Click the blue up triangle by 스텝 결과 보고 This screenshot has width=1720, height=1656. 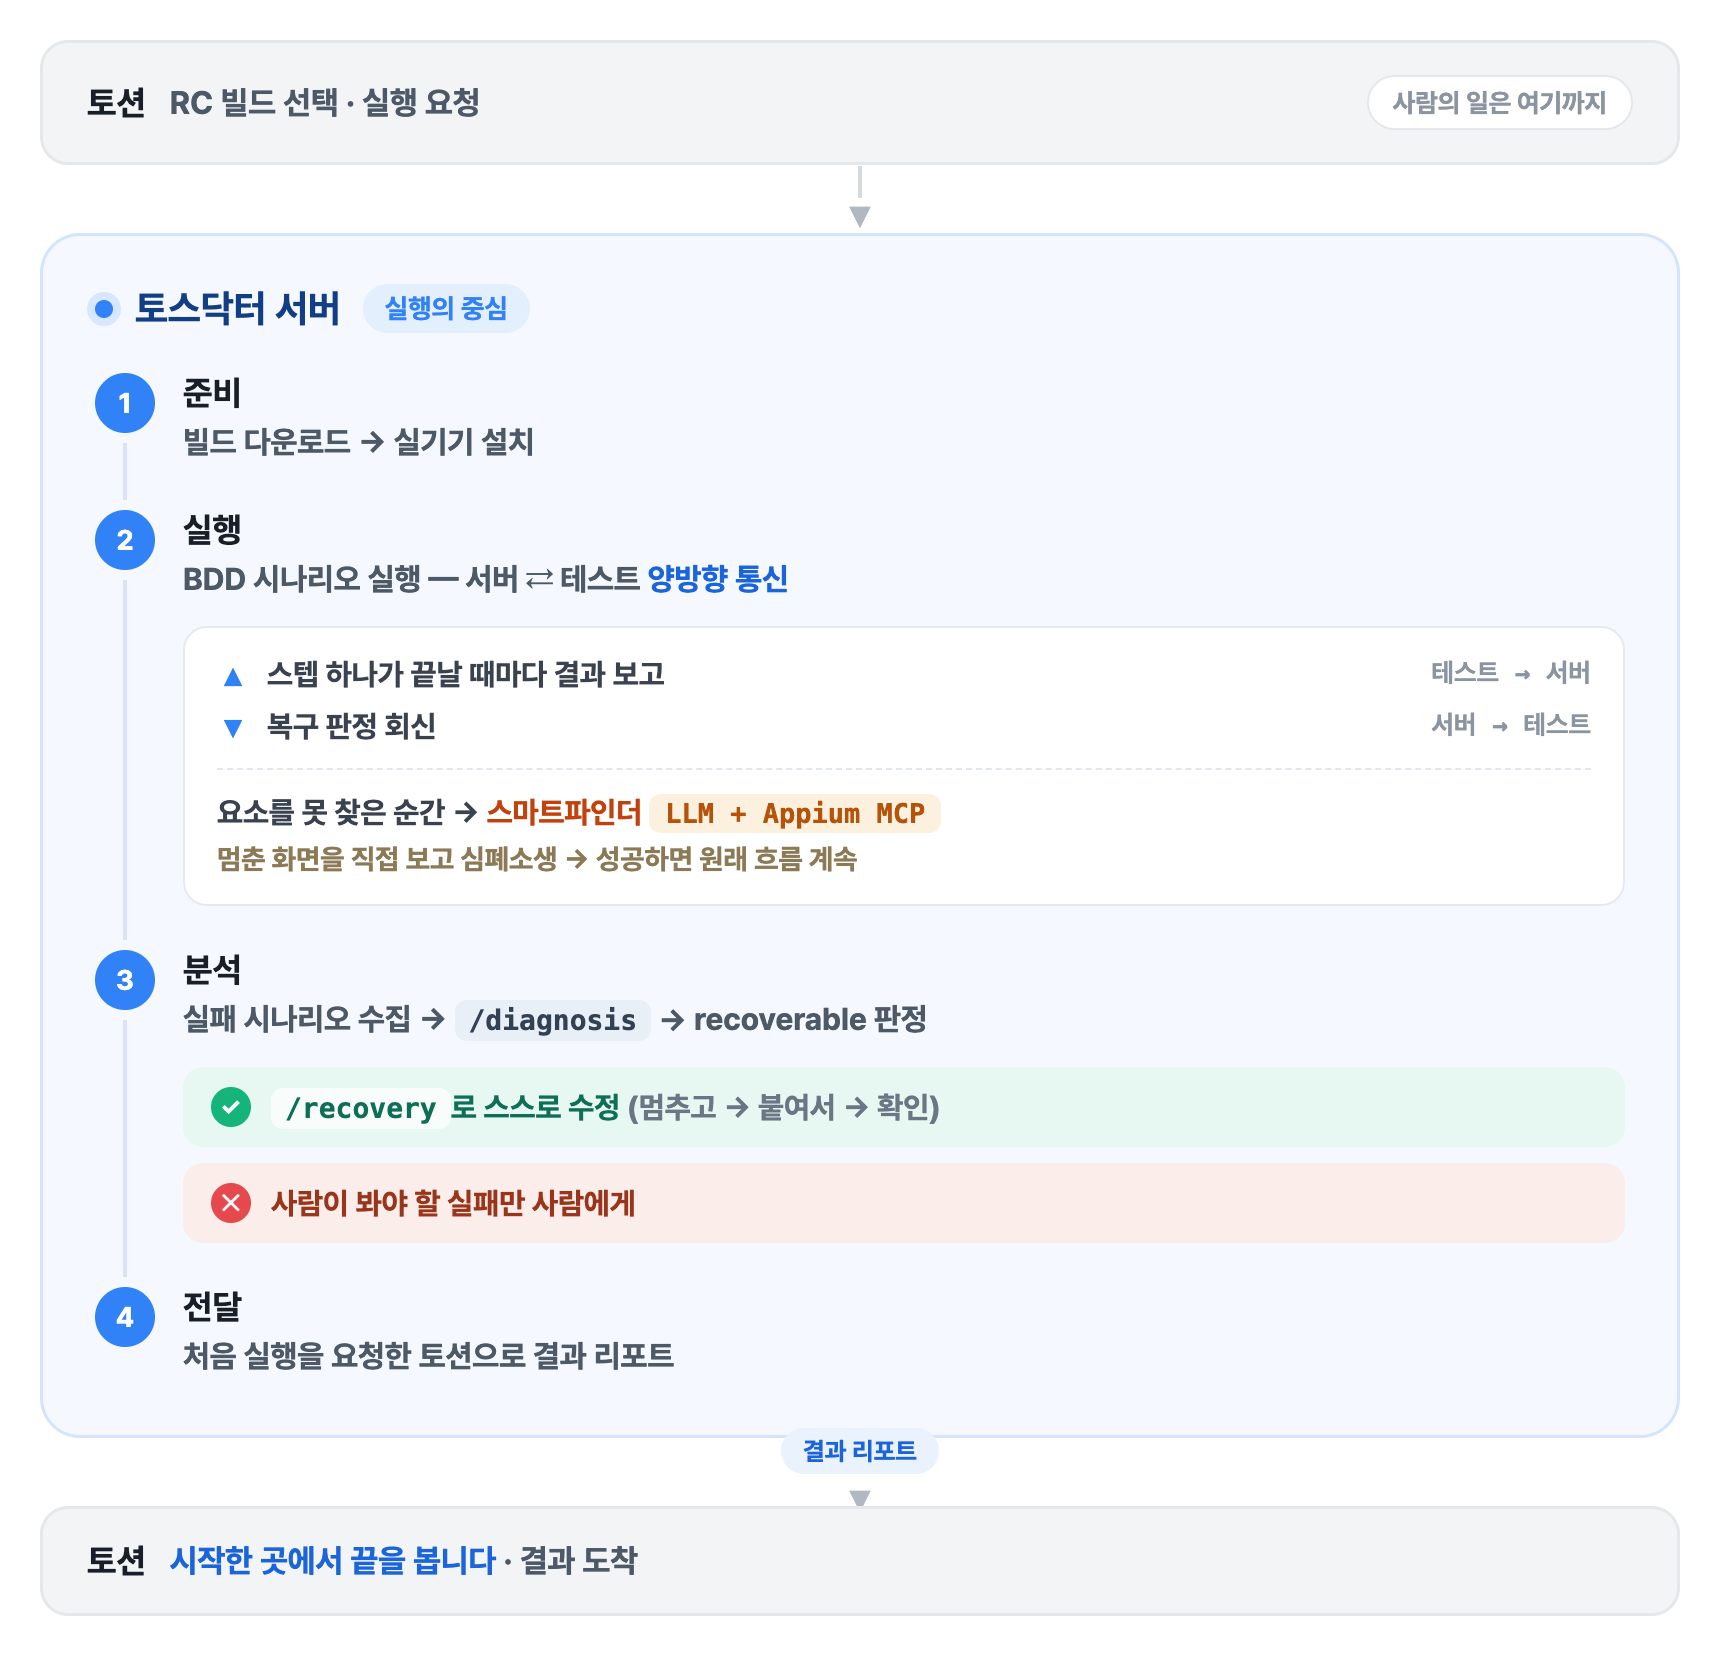click(233, 677)
